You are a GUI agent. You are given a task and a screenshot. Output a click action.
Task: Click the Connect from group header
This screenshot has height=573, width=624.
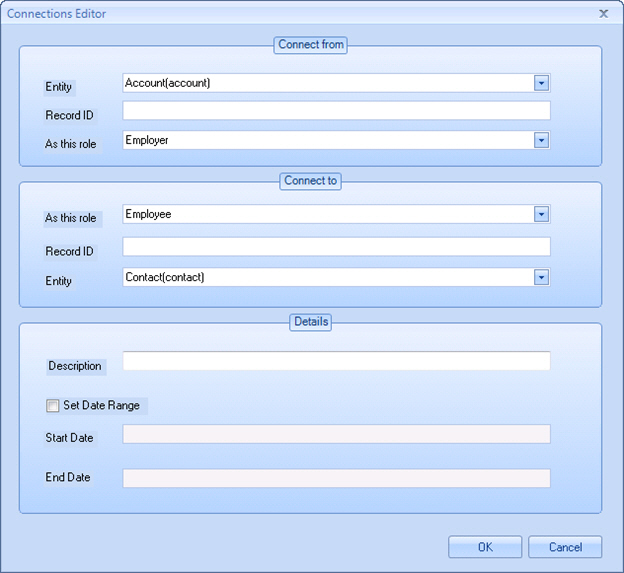(x=310, y=45)
